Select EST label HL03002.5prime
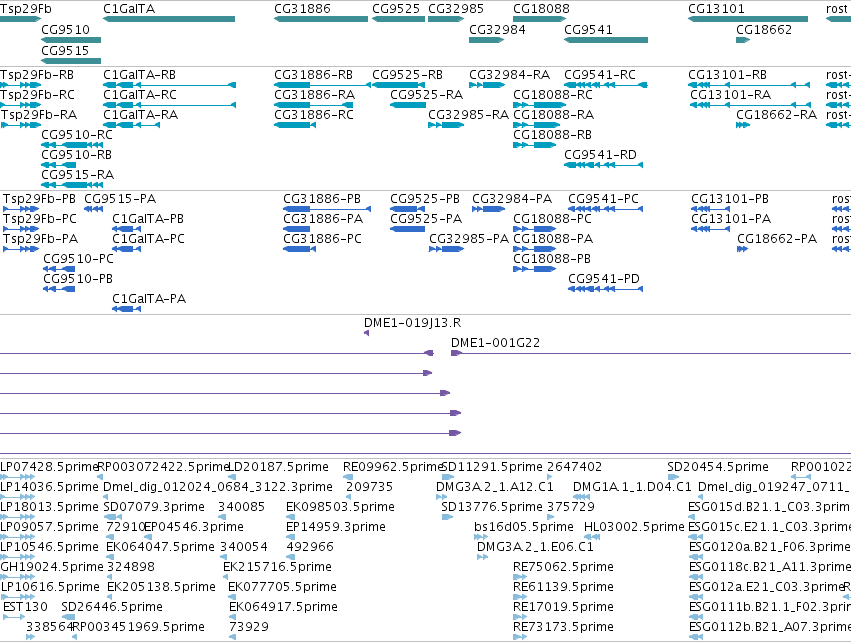The height and width of the screenshot is (642, 851). point(634,527)
